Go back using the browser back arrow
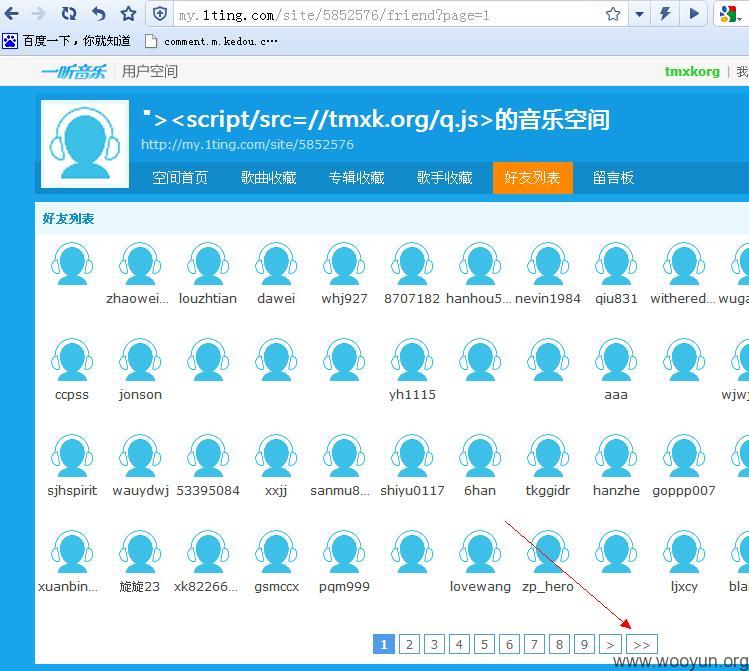Screen dimensions: 749x671 [11, 14]
